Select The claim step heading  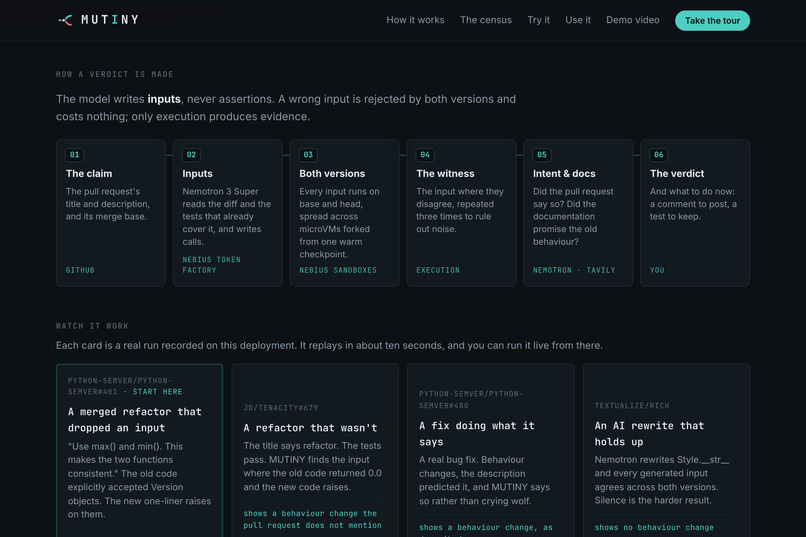[89, 174]
